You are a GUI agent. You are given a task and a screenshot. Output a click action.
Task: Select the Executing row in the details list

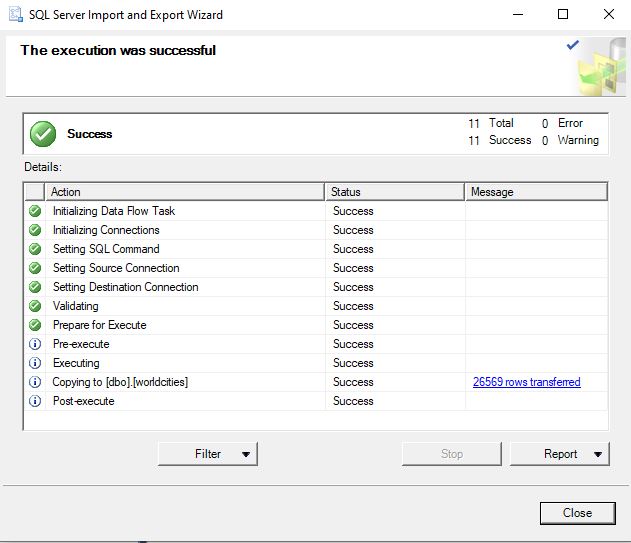click(x=76, y=363)
